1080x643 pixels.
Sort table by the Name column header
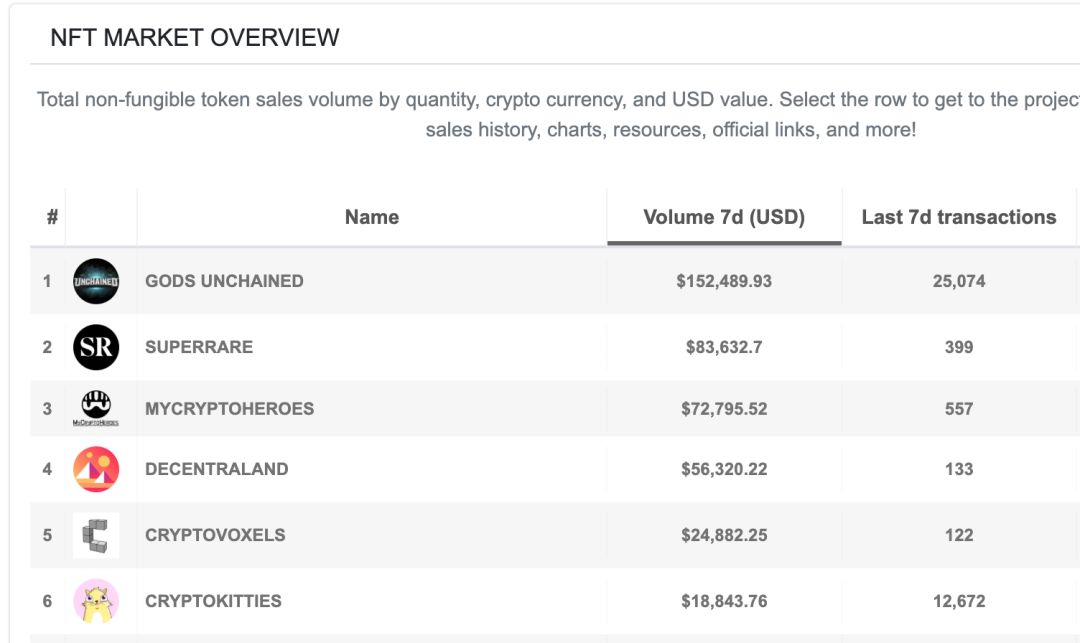372,218
